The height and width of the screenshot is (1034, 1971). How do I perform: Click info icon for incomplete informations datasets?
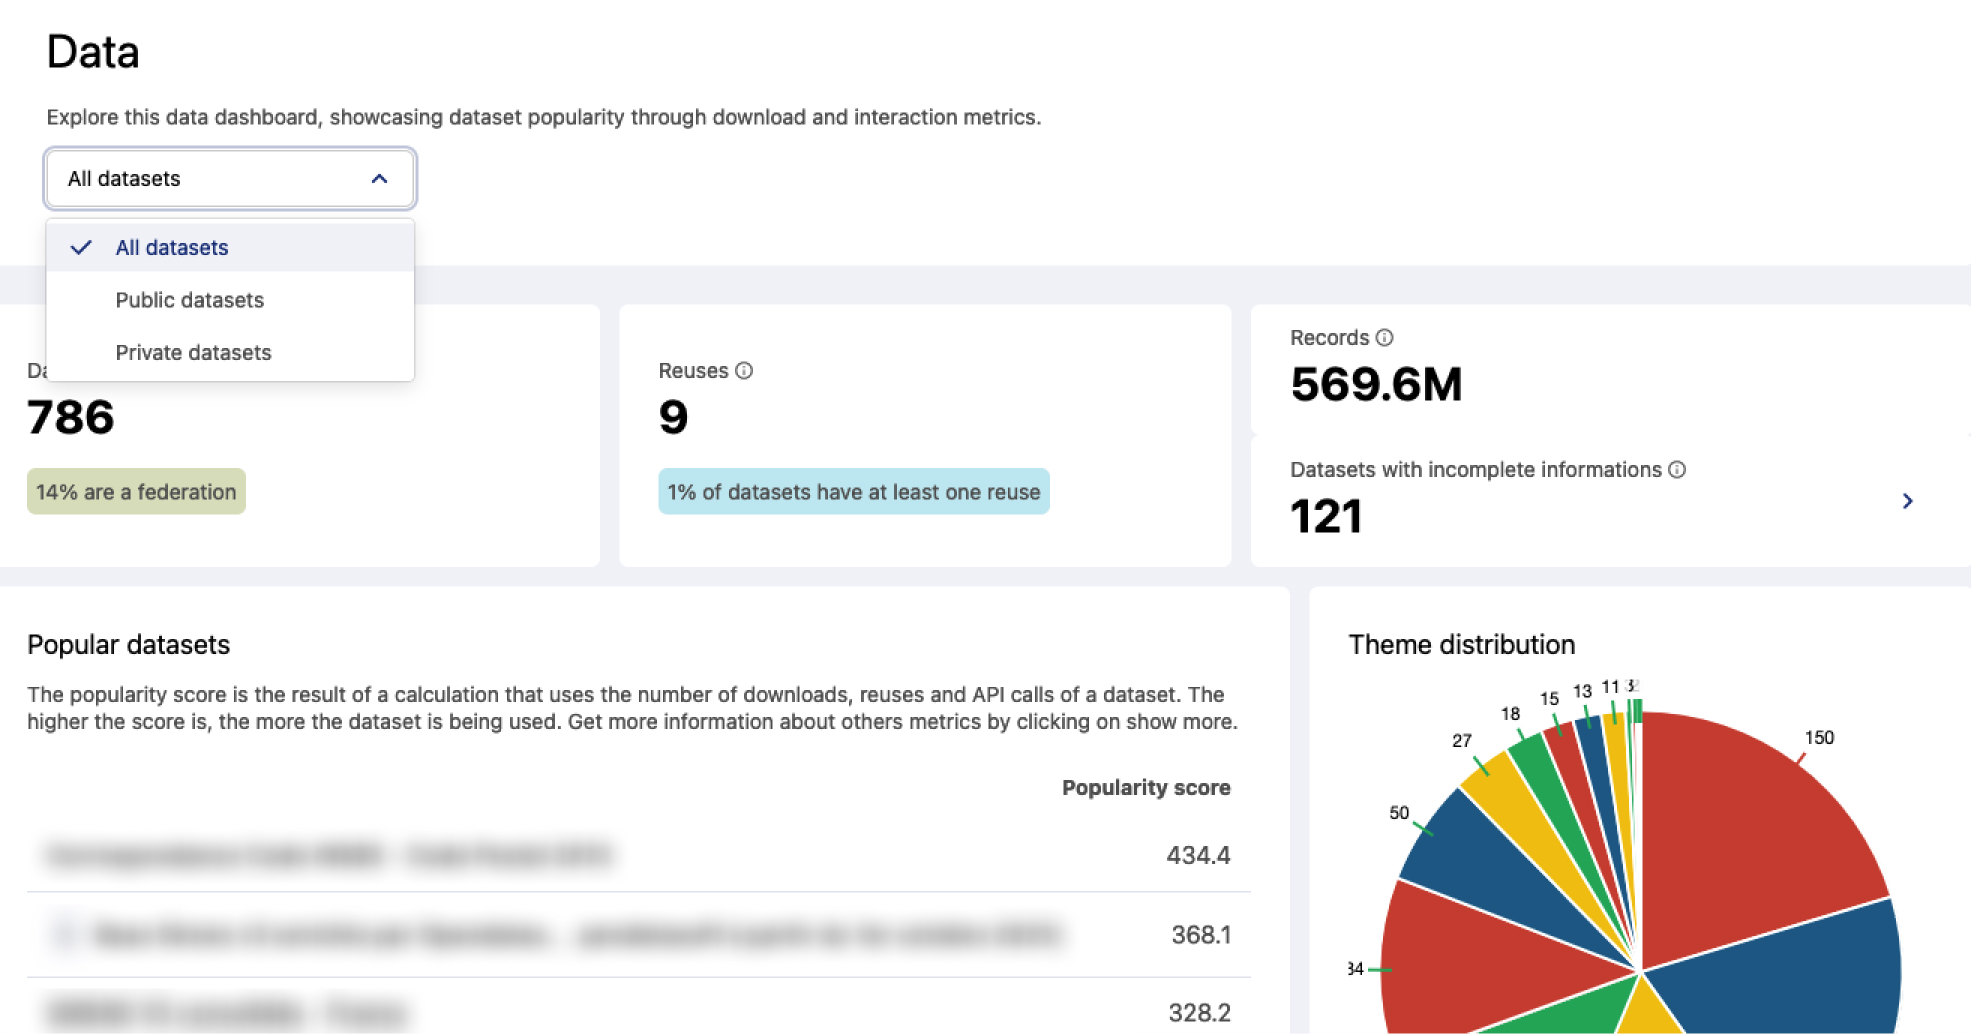pyautogui.click(x=1677, y=470)
